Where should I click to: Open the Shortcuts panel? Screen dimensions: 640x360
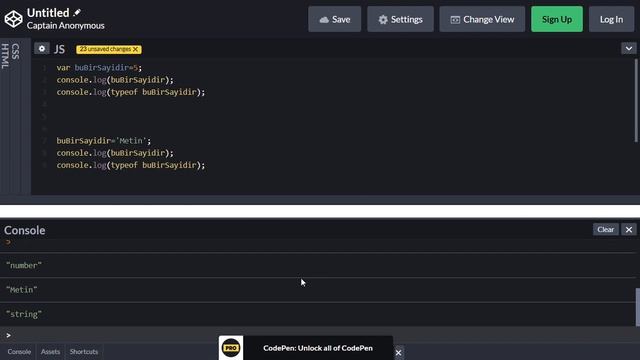click(84, 351)
